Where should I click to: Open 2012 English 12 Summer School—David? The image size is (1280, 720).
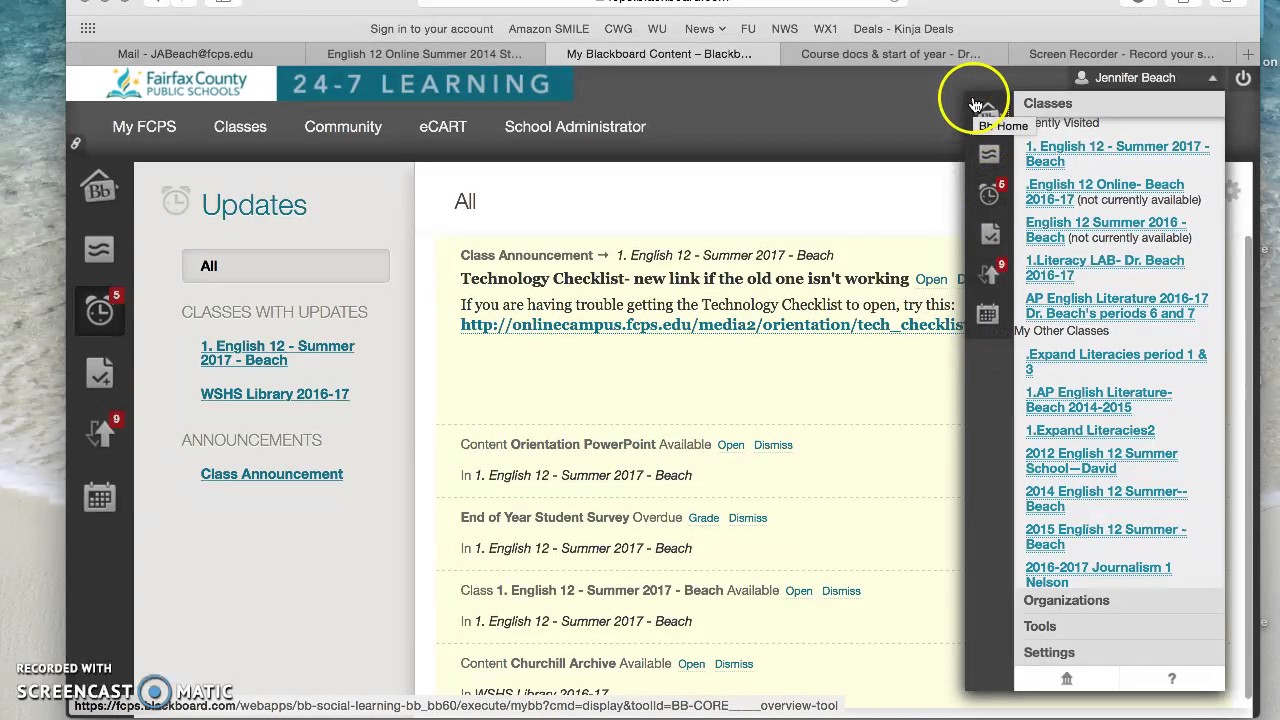(1101, 461)
